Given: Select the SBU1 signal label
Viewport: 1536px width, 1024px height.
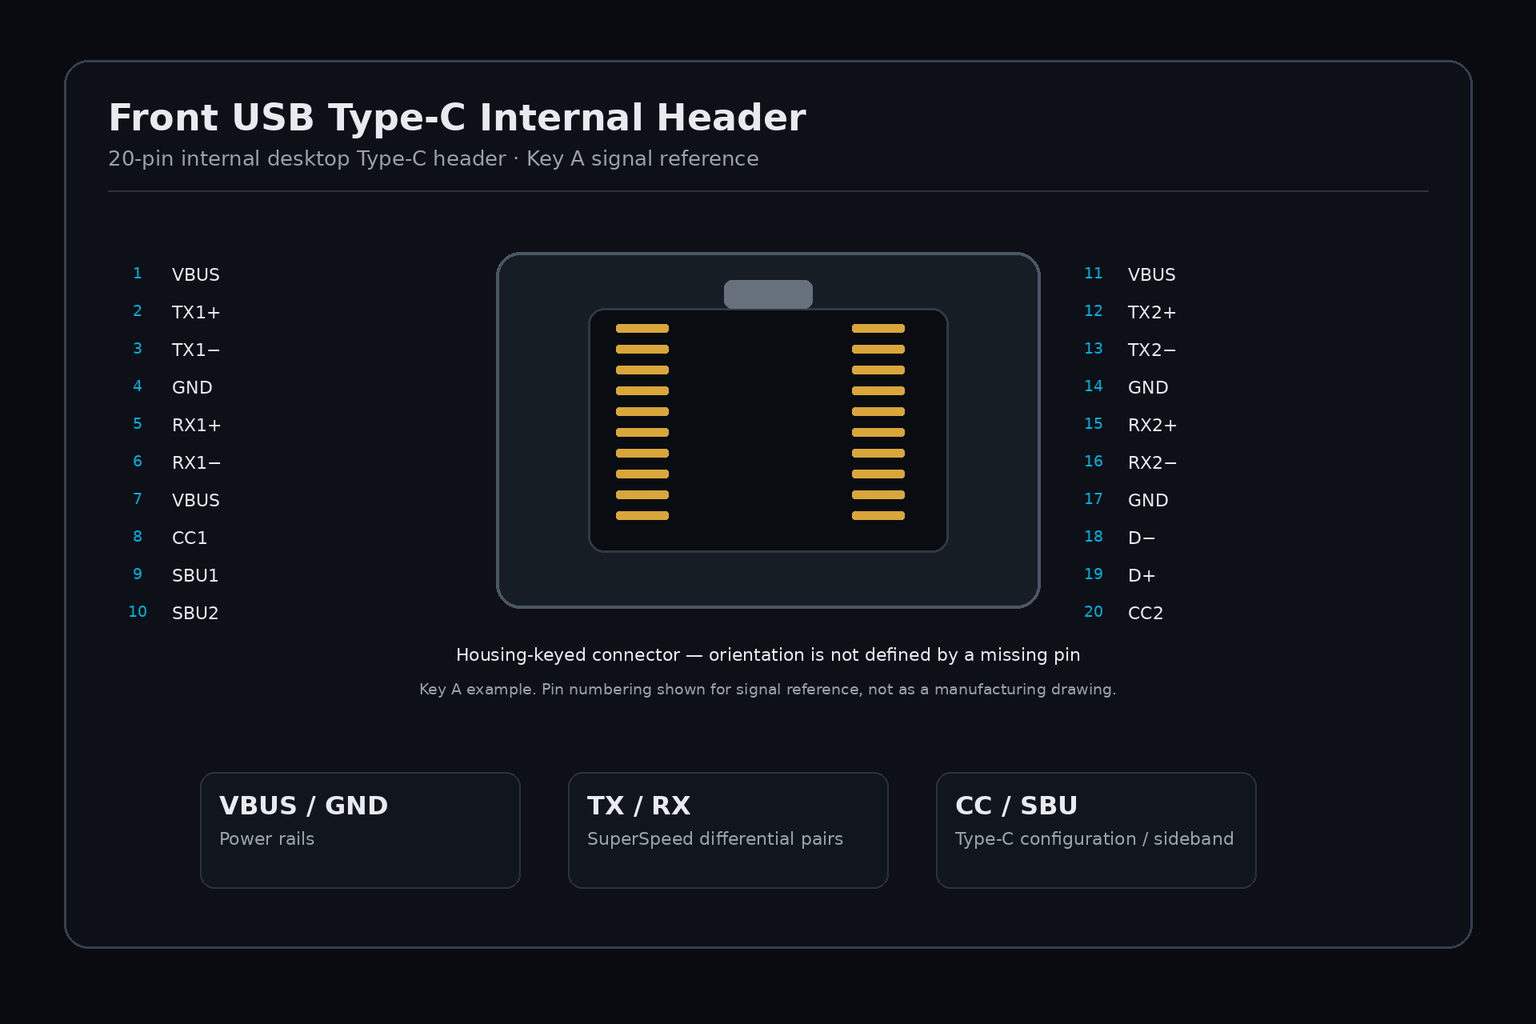Looking at the screenshot, I should pos(195,575).
